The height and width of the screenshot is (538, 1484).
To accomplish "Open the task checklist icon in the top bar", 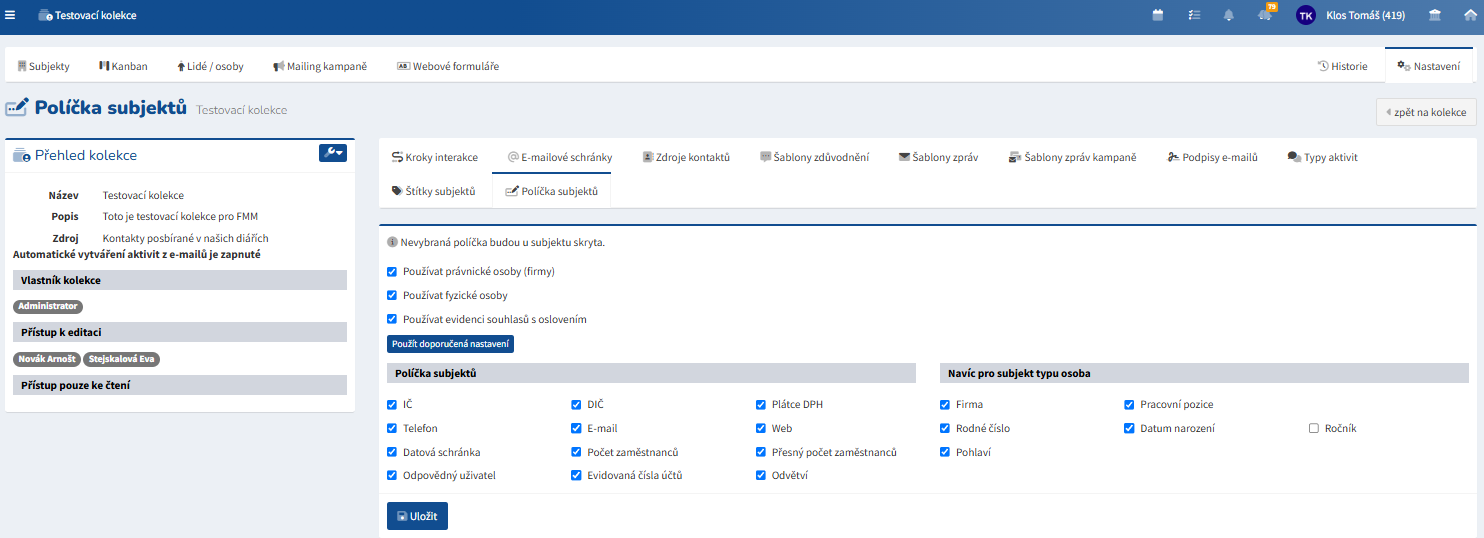I will 1193,15.
